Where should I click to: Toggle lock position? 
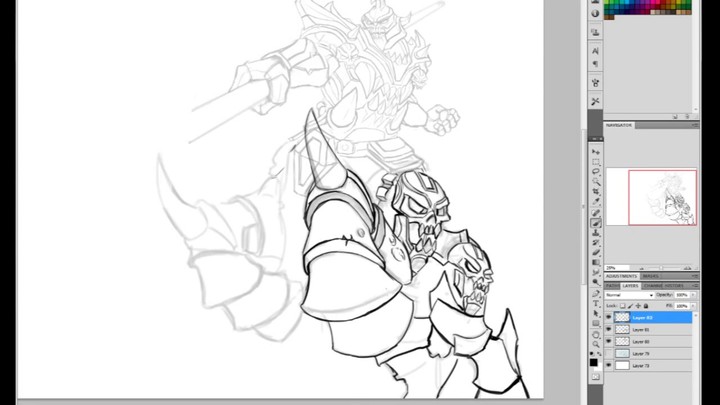(638, 306)
